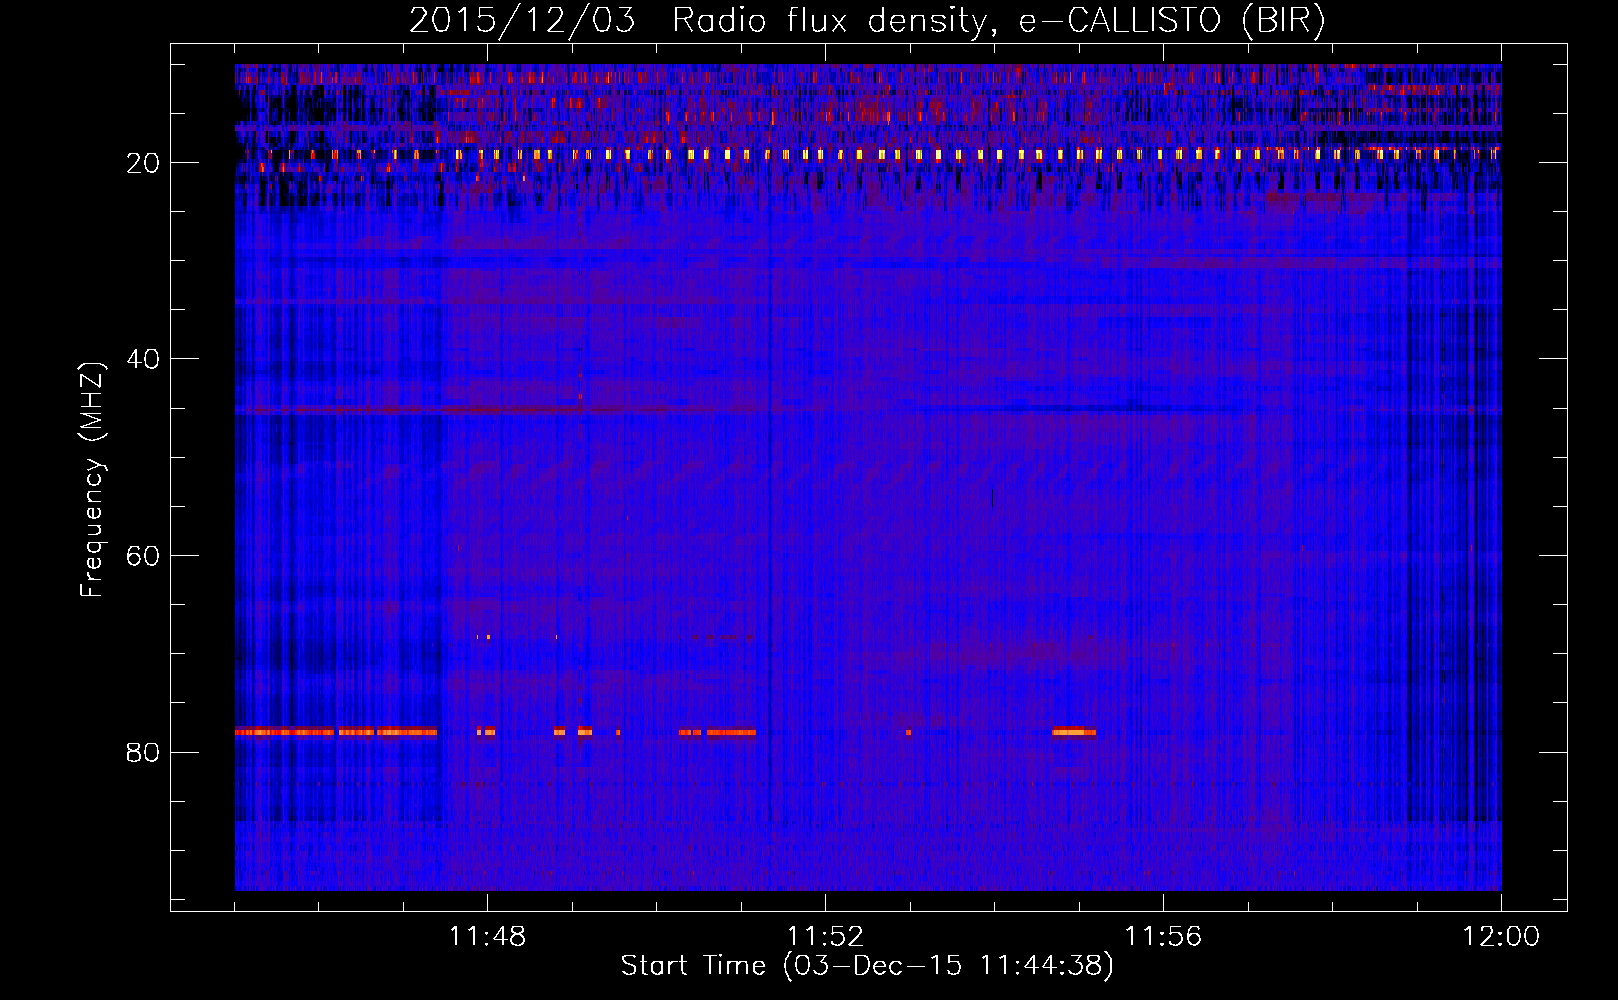The width and height of the screenshot is (1618, 1000).
Task: Click the time tick label "11:52"
Action: pyautogui.click(x=825, y=937)
